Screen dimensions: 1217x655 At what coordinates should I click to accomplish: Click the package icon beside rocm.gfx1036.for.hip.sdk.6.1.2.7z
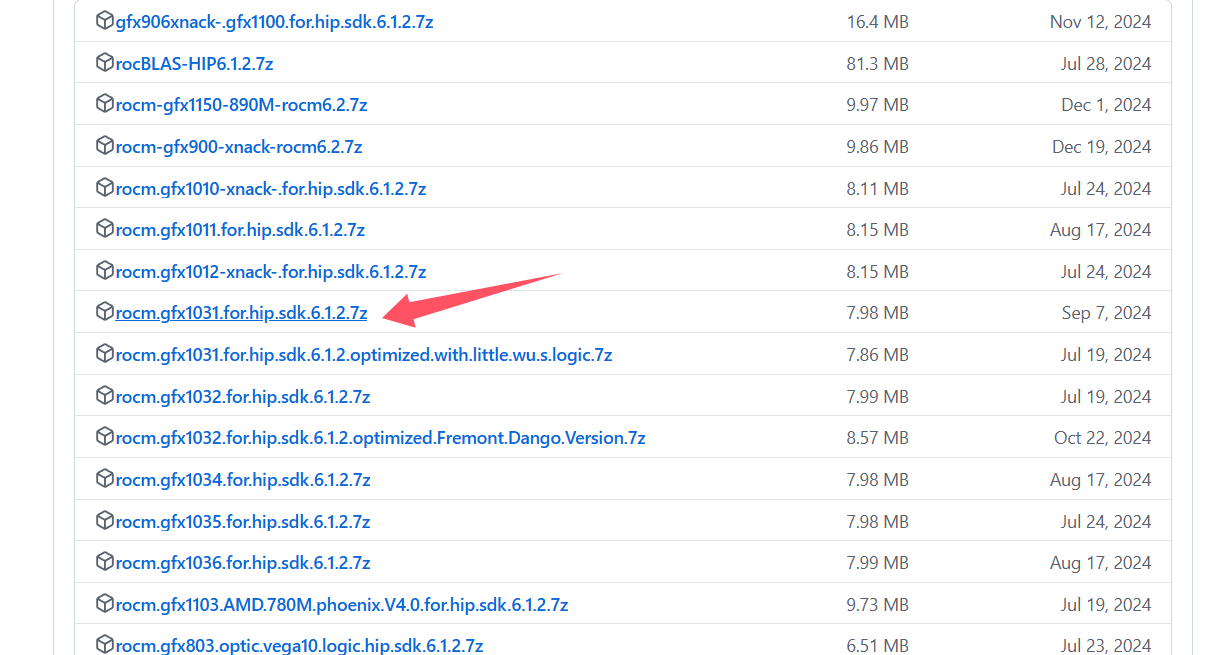pyautogui.click(x=104, y=562)
